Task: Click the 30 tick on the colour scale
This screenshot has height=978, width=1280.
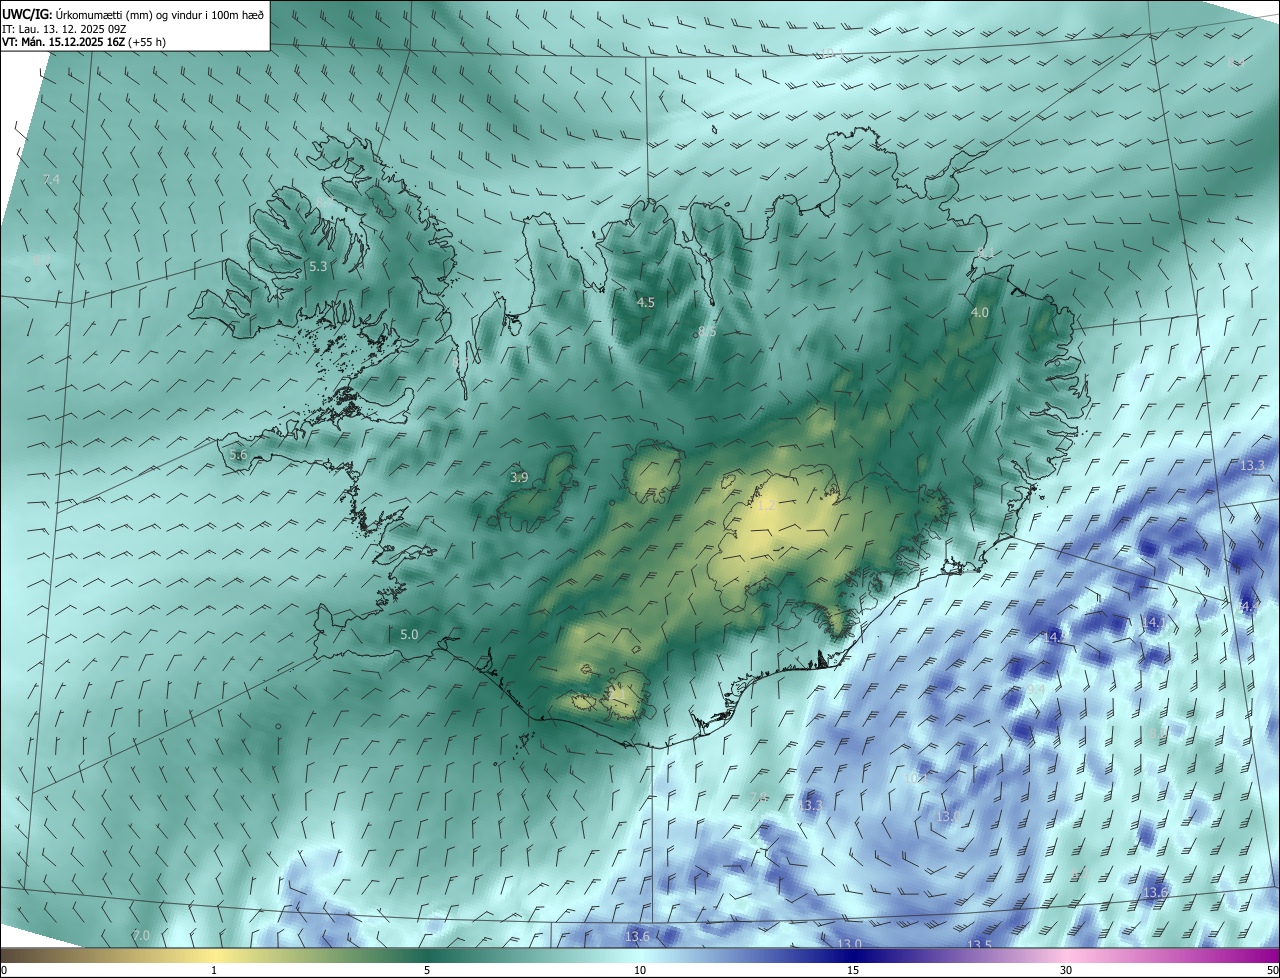Action: click(1066, 970)
